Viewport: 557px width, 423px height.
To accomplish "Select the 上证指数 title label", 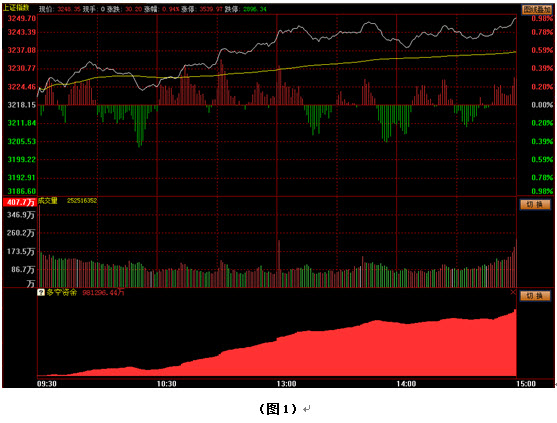I will pyautogui.click(x=17, y=8).
